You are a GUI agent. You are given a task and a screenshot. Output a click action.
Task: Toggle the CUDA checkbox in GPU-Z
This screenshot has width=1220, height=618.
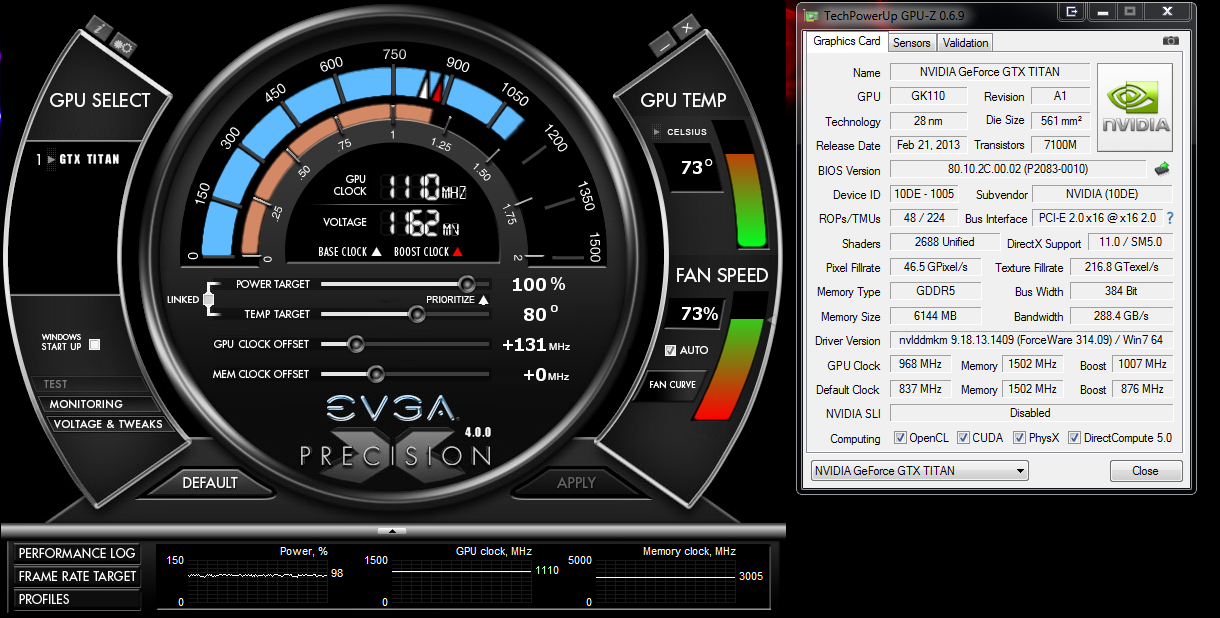[x=964, y=438]
